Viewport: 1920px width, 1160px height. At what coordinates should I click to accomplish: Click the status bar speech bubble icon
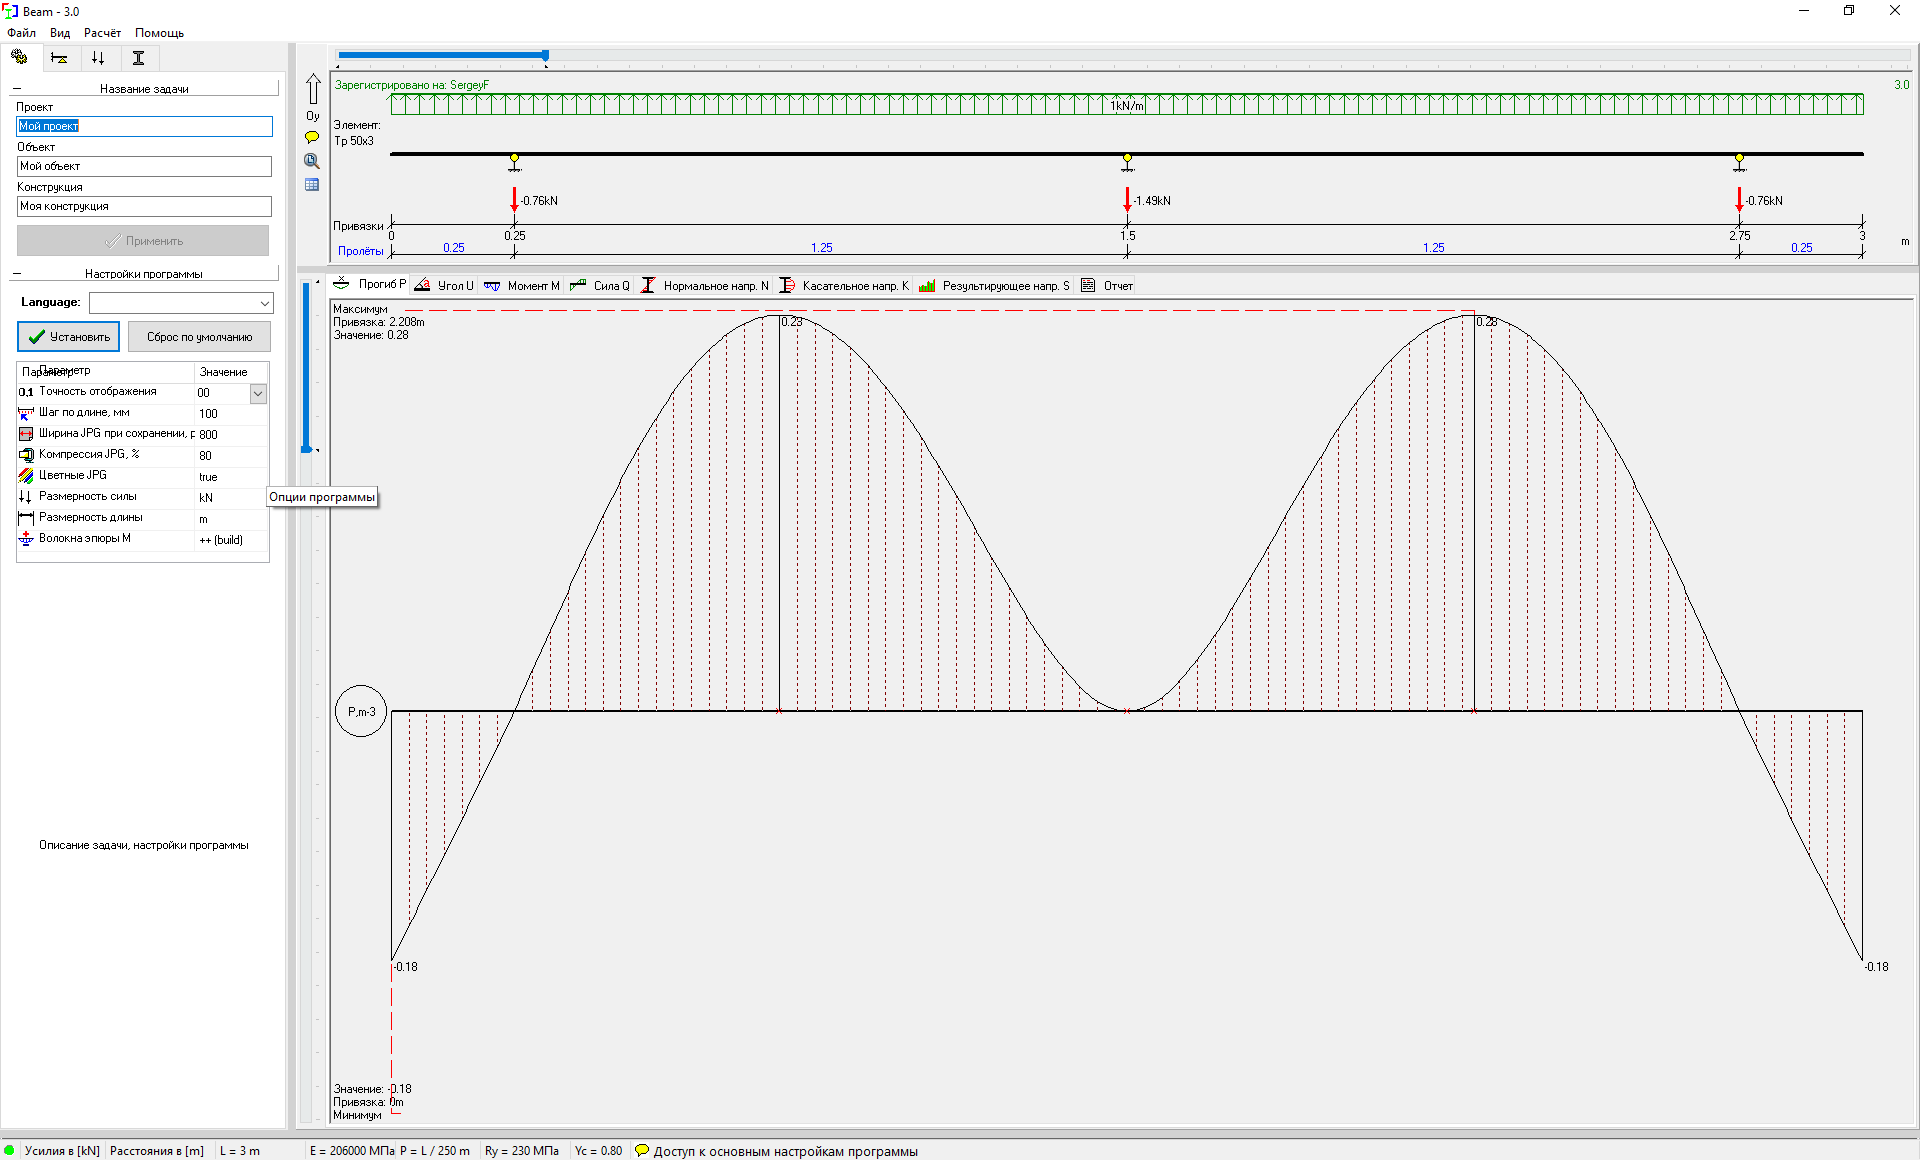642,1151
